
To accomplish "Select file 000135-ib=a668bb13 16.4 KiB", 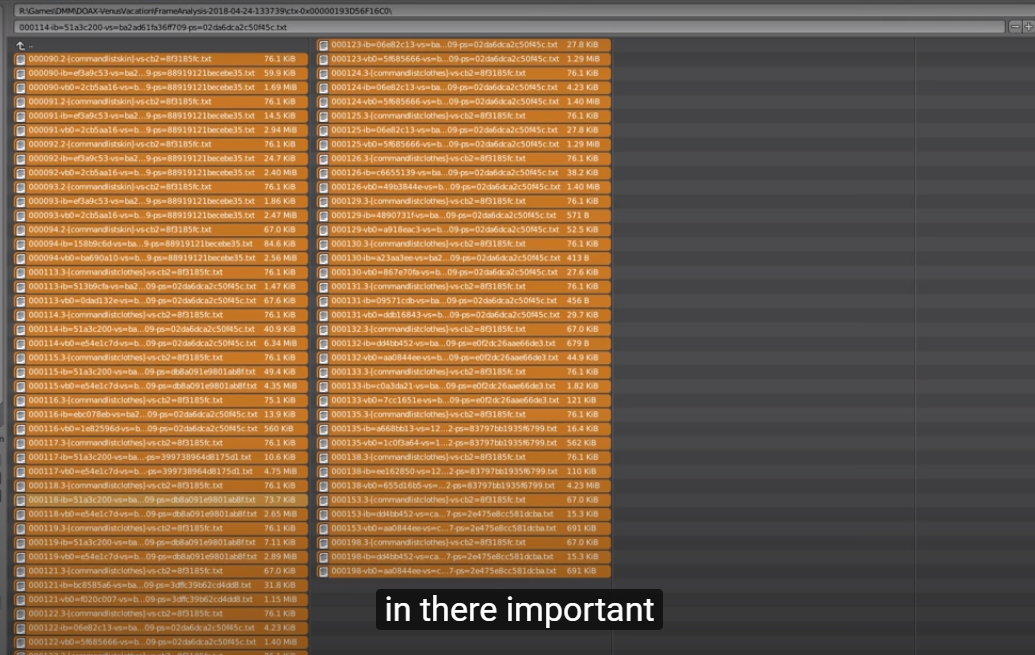I will tap(464, 429).
